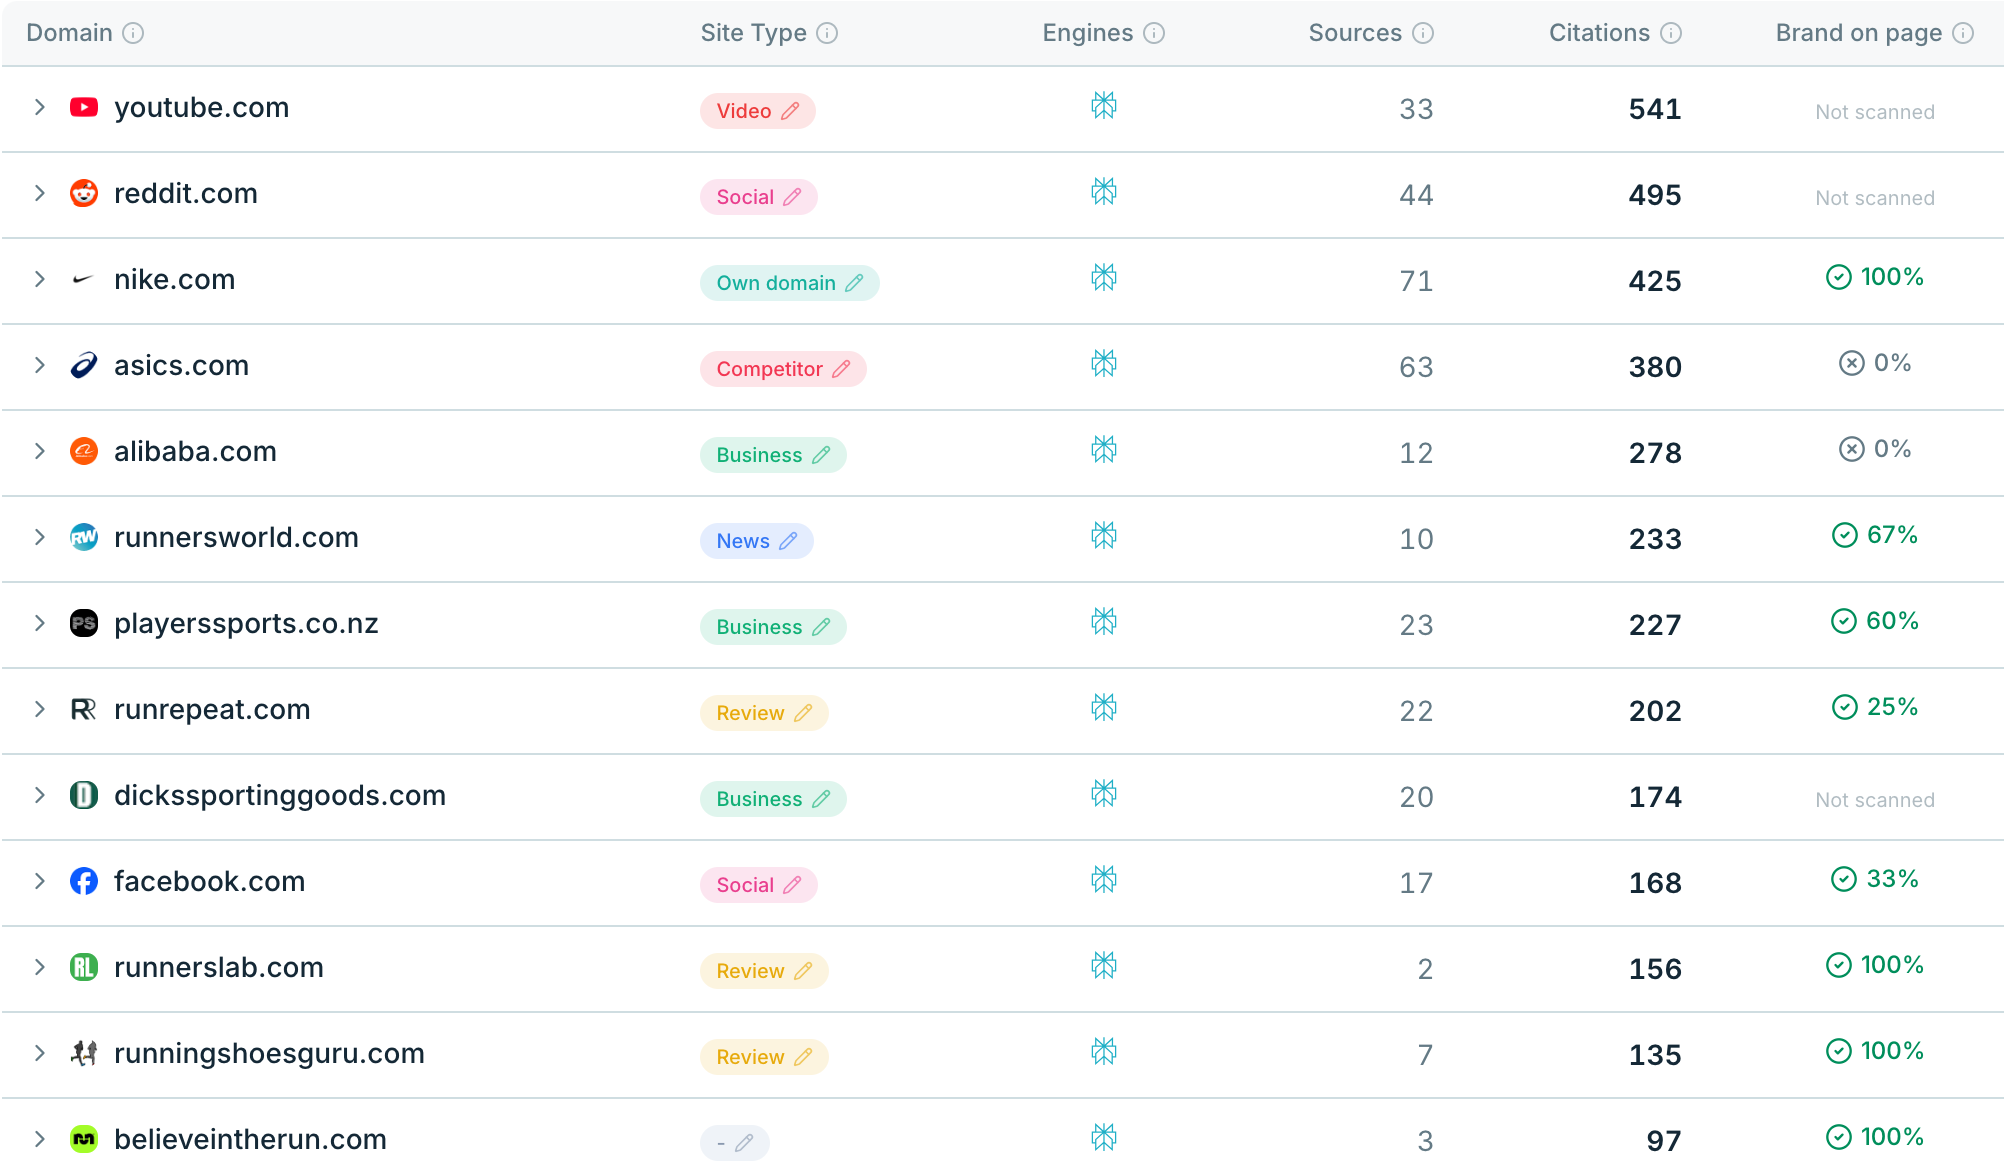Screen dimensions: 2004x1172
Task: Click the YouTube favicon in the first row
Action: click(84, 107)
